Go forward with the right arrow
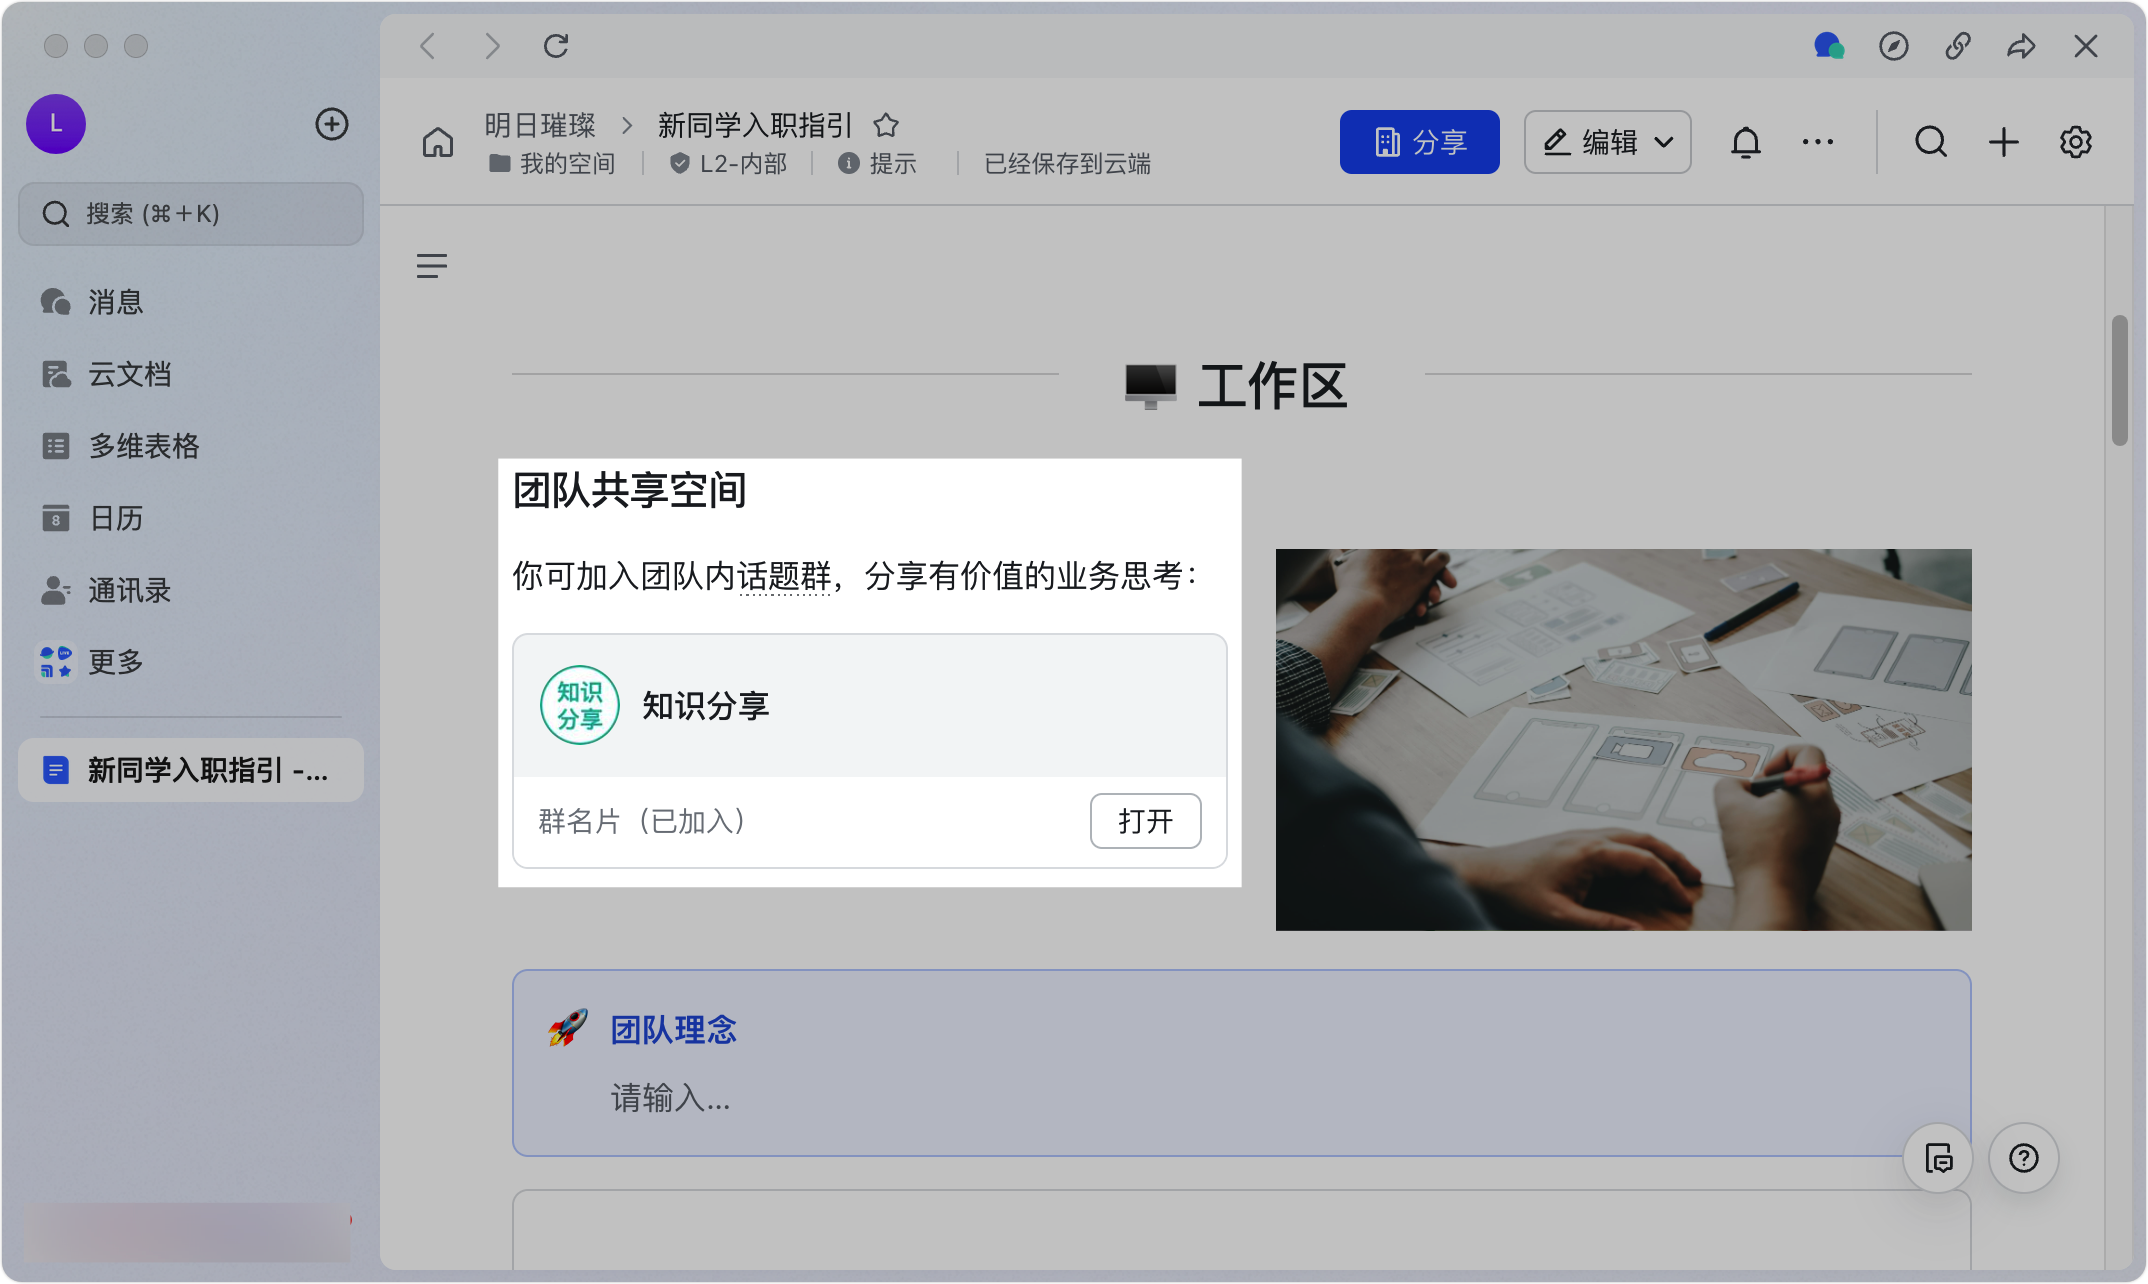The height and width of the screenshot is (1284, 2148). (492, 46)
